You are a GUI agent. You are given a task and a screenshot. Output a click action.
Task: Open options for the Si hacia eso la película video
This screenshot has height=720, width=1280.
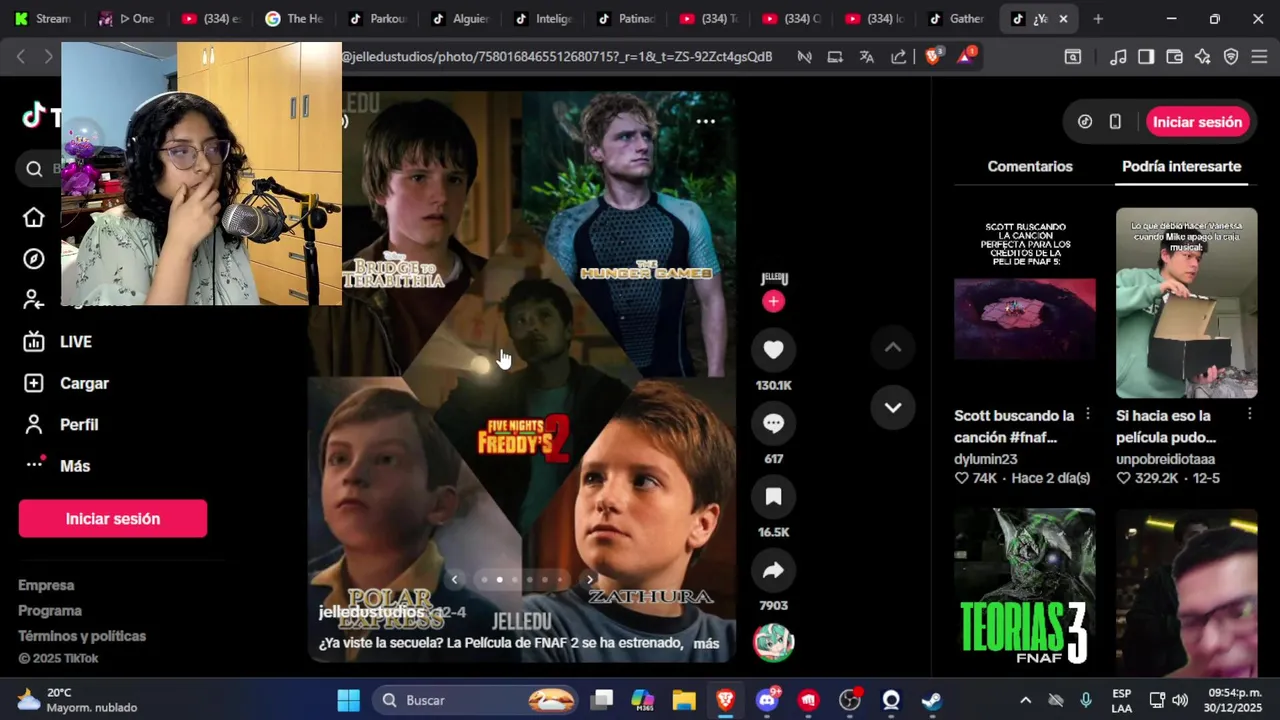coord(1250,415)
